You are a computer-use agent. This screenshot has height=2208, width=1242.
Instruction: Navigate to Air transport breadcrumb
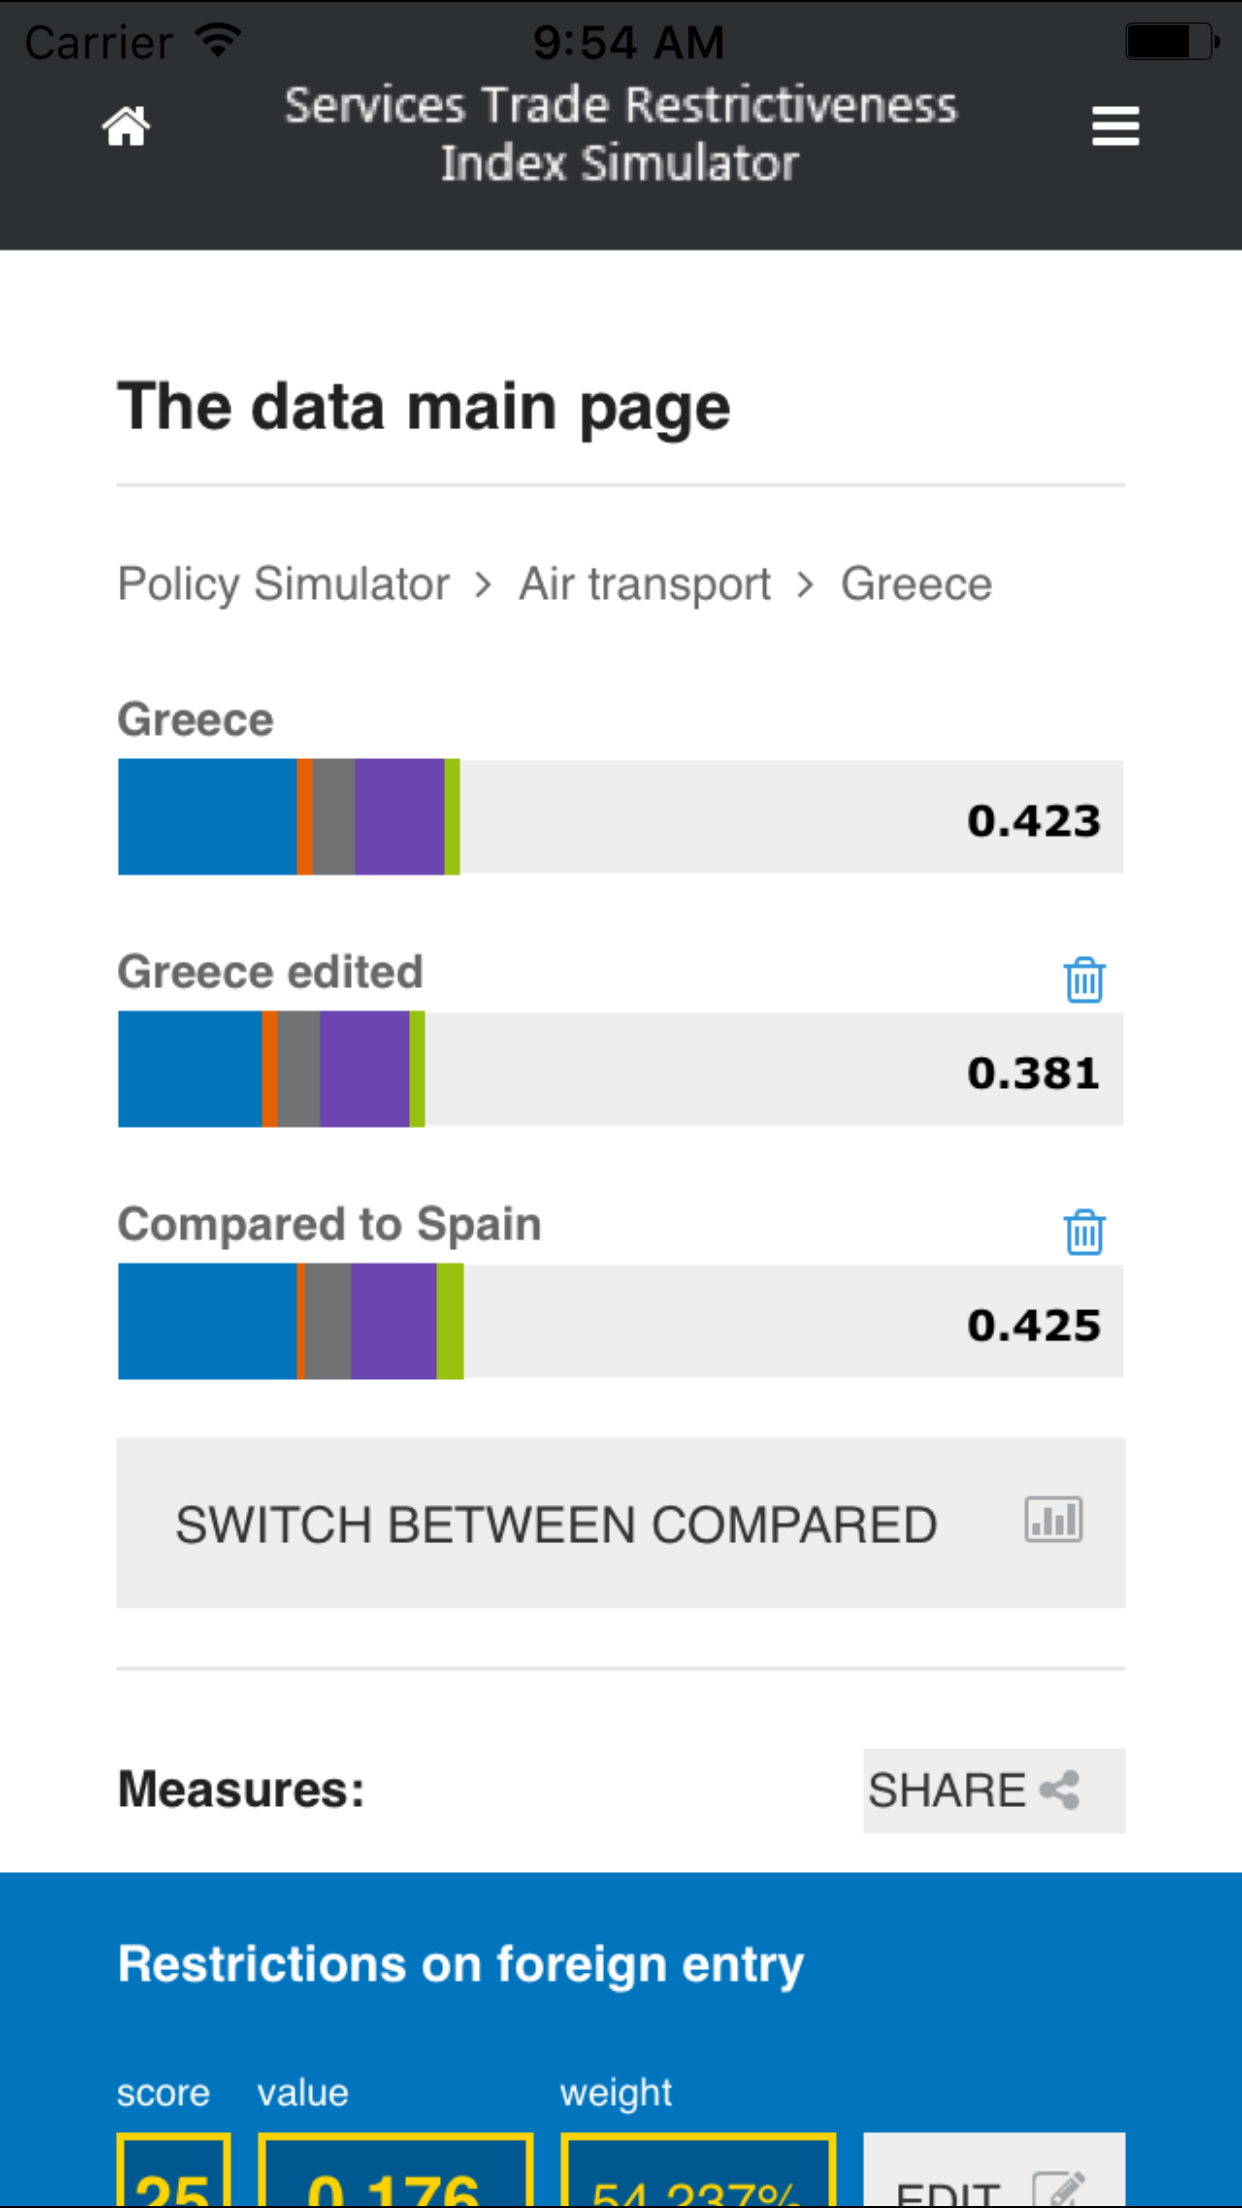(645, 584)
